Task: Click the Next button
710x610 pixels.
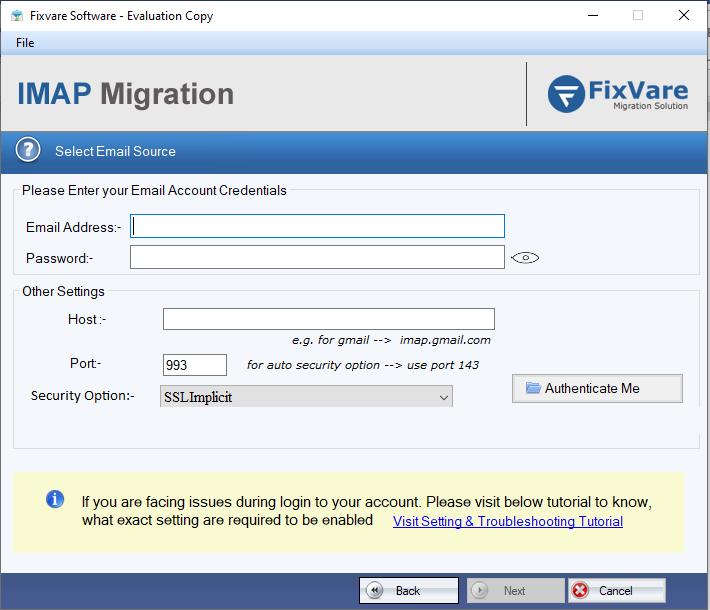Action: [516, 591]
